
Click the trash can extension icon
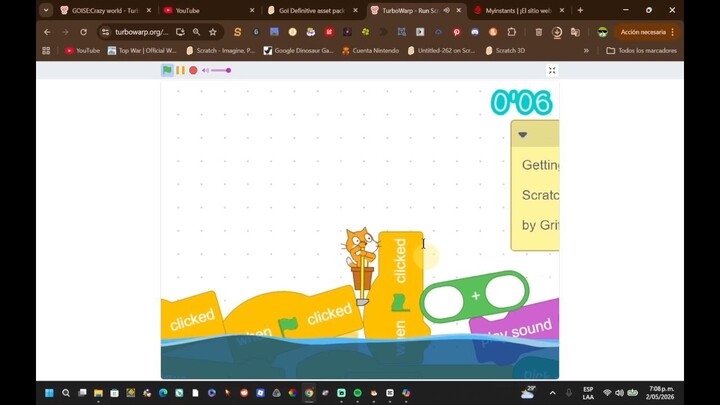pyautogui.click(x=539, y=32)
